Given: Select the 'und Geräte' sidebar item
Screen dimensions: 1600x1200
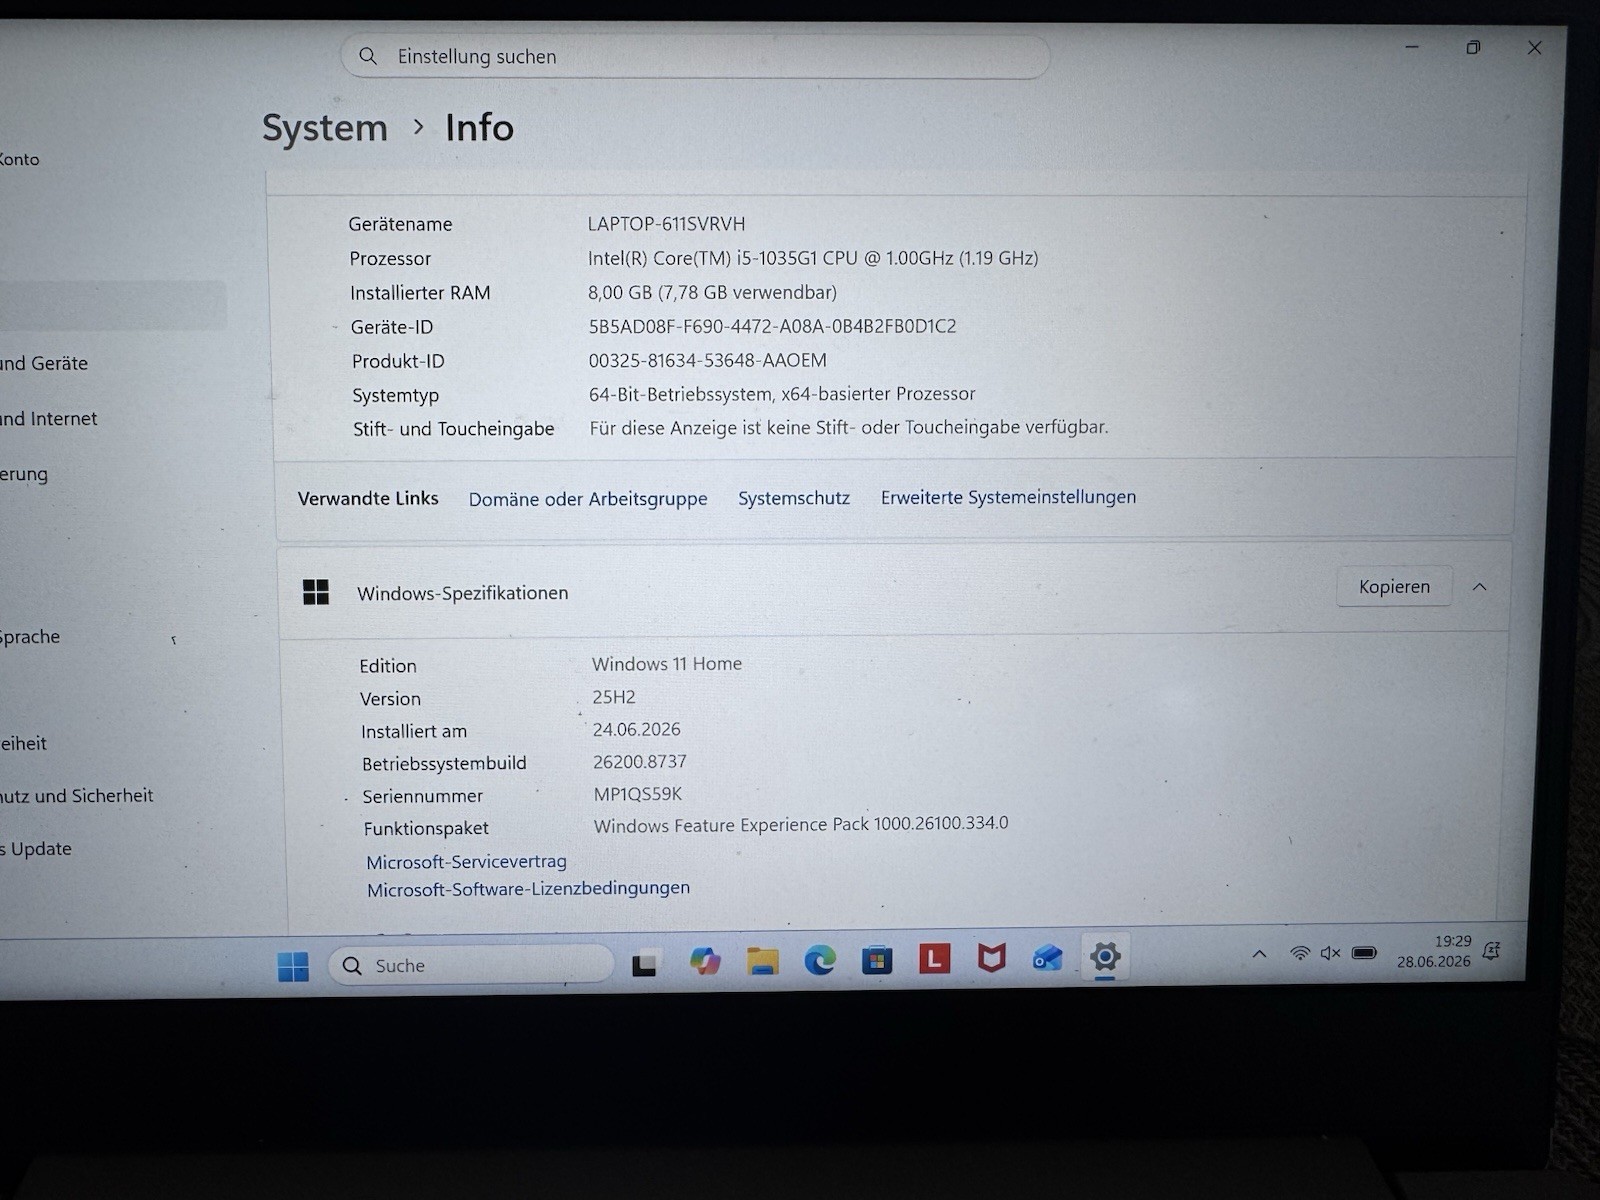Looking at the screenshot, I should click(x=44, y=363).
